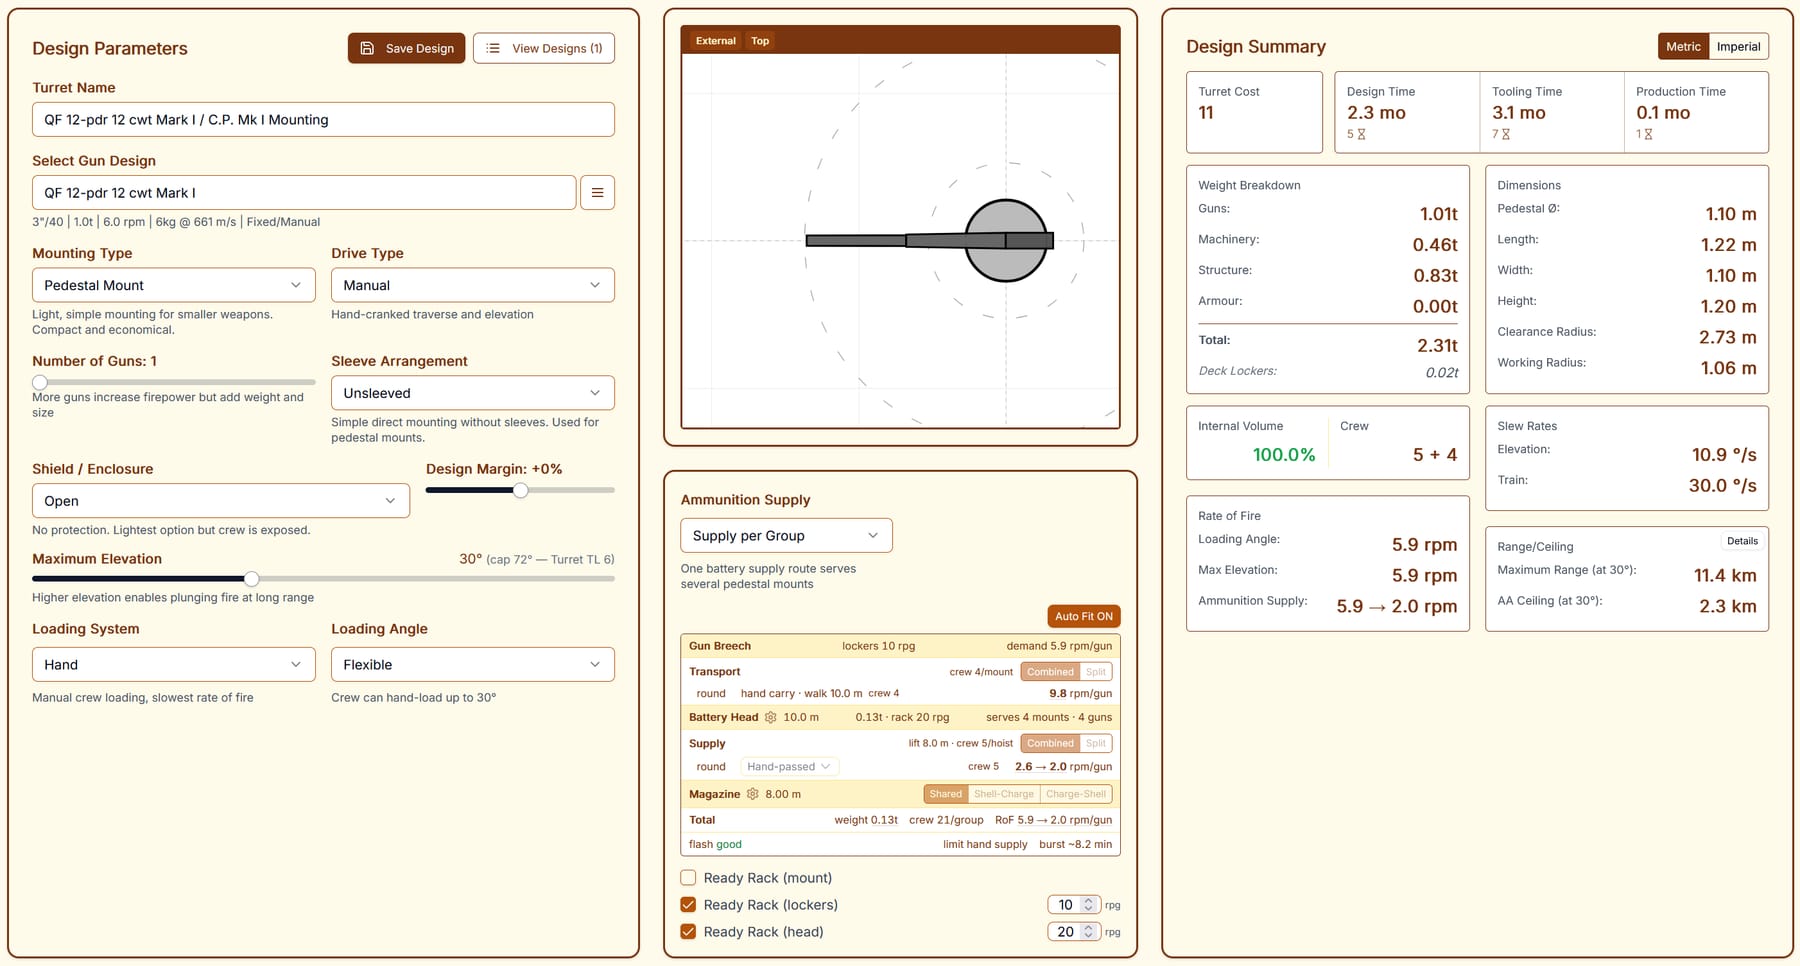
Task: Click head rack rpg value field
Action: [x=1066, y=932]
